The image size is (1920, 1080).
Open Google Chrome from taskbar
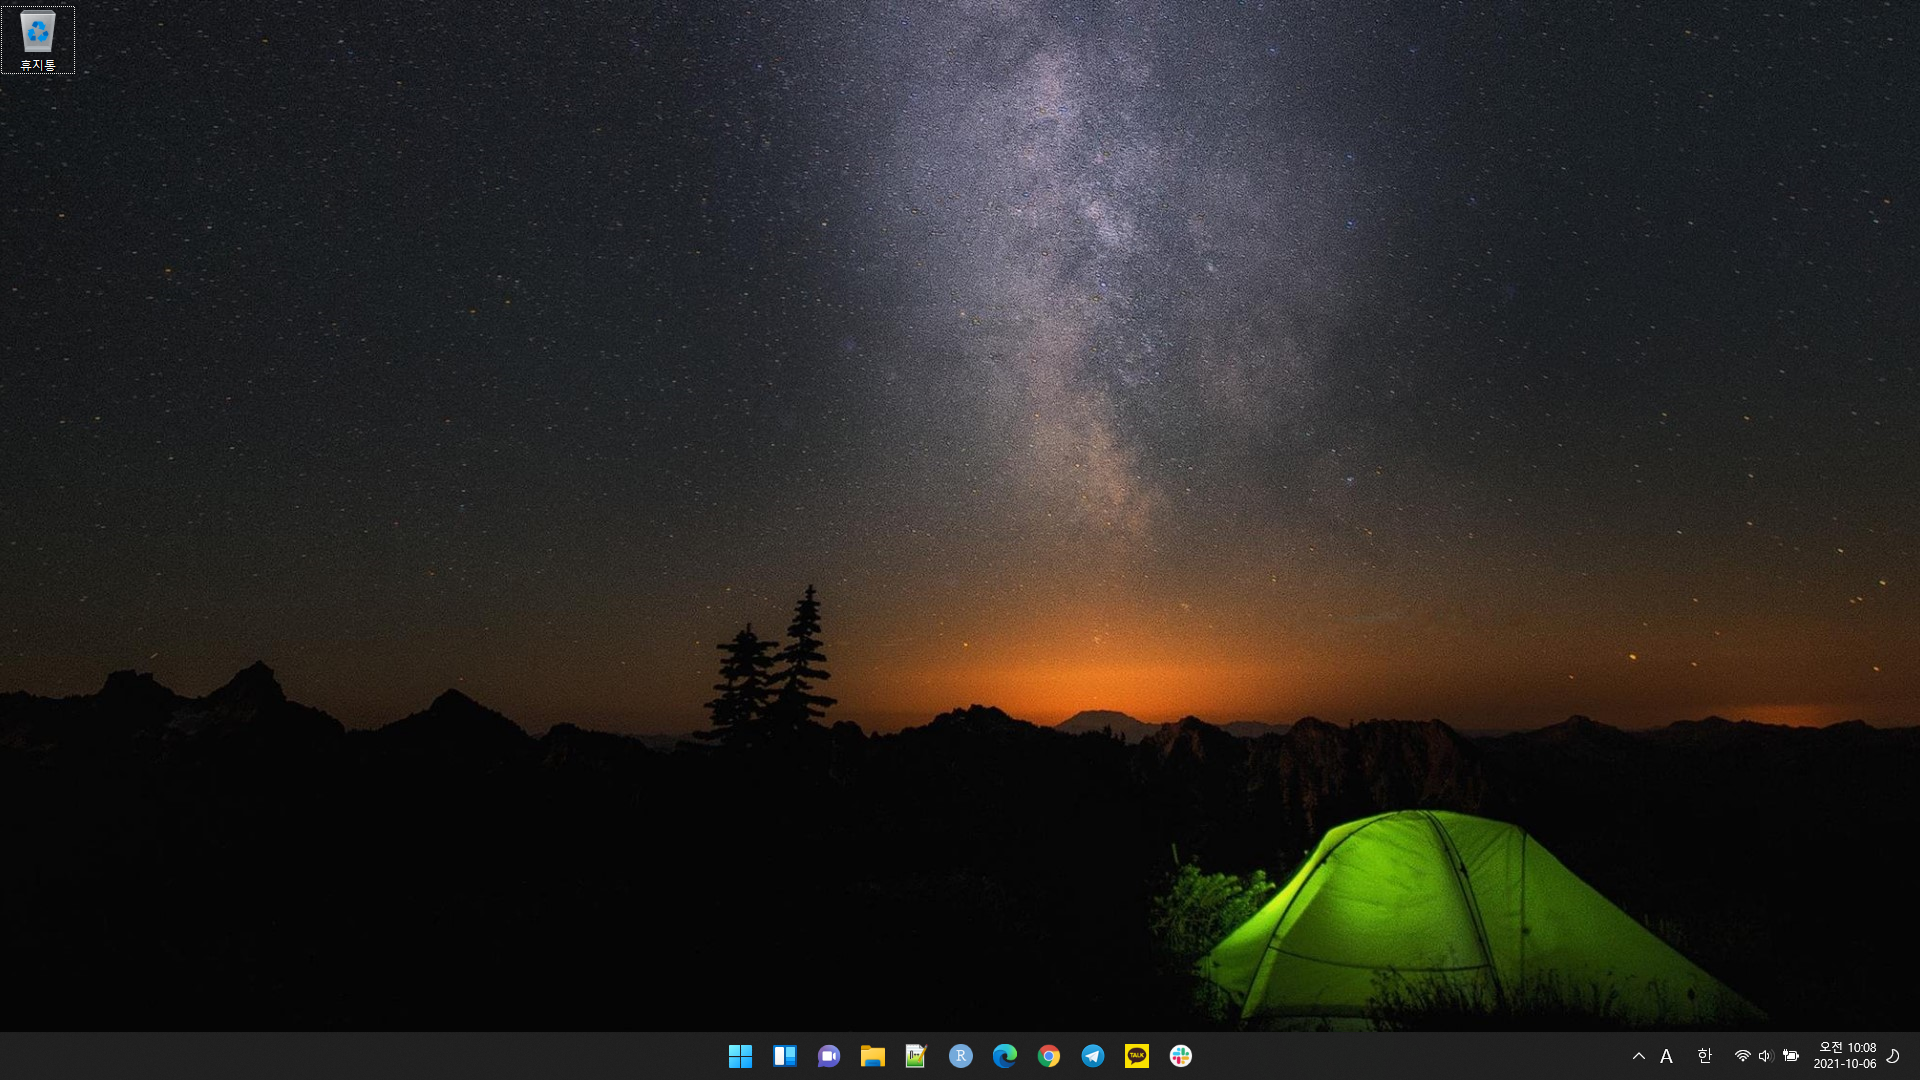tap(1048, 1056)
